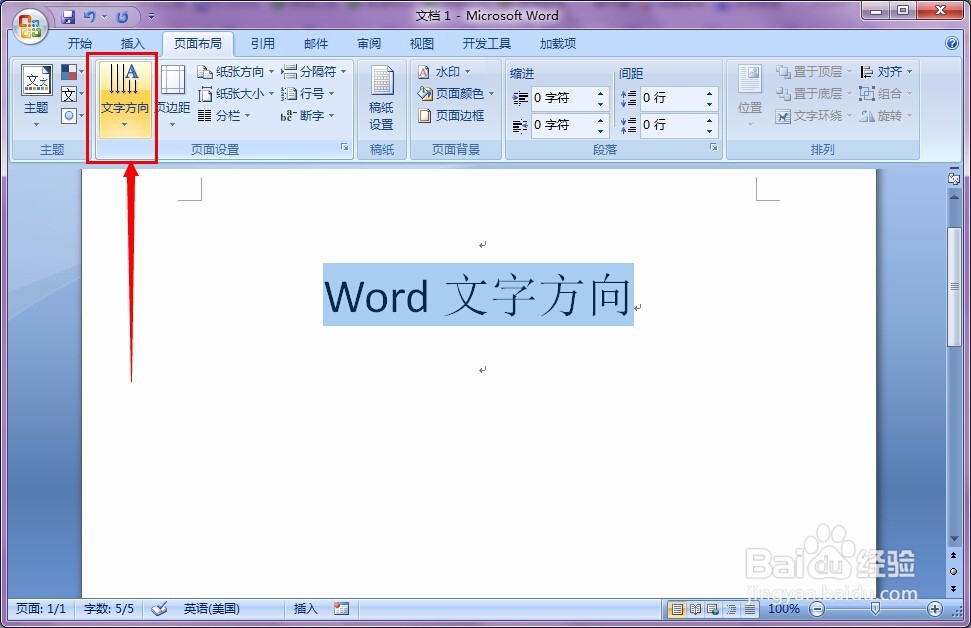971x628 pixels.
Task: Switch to outline view
Action: [731, 609]
